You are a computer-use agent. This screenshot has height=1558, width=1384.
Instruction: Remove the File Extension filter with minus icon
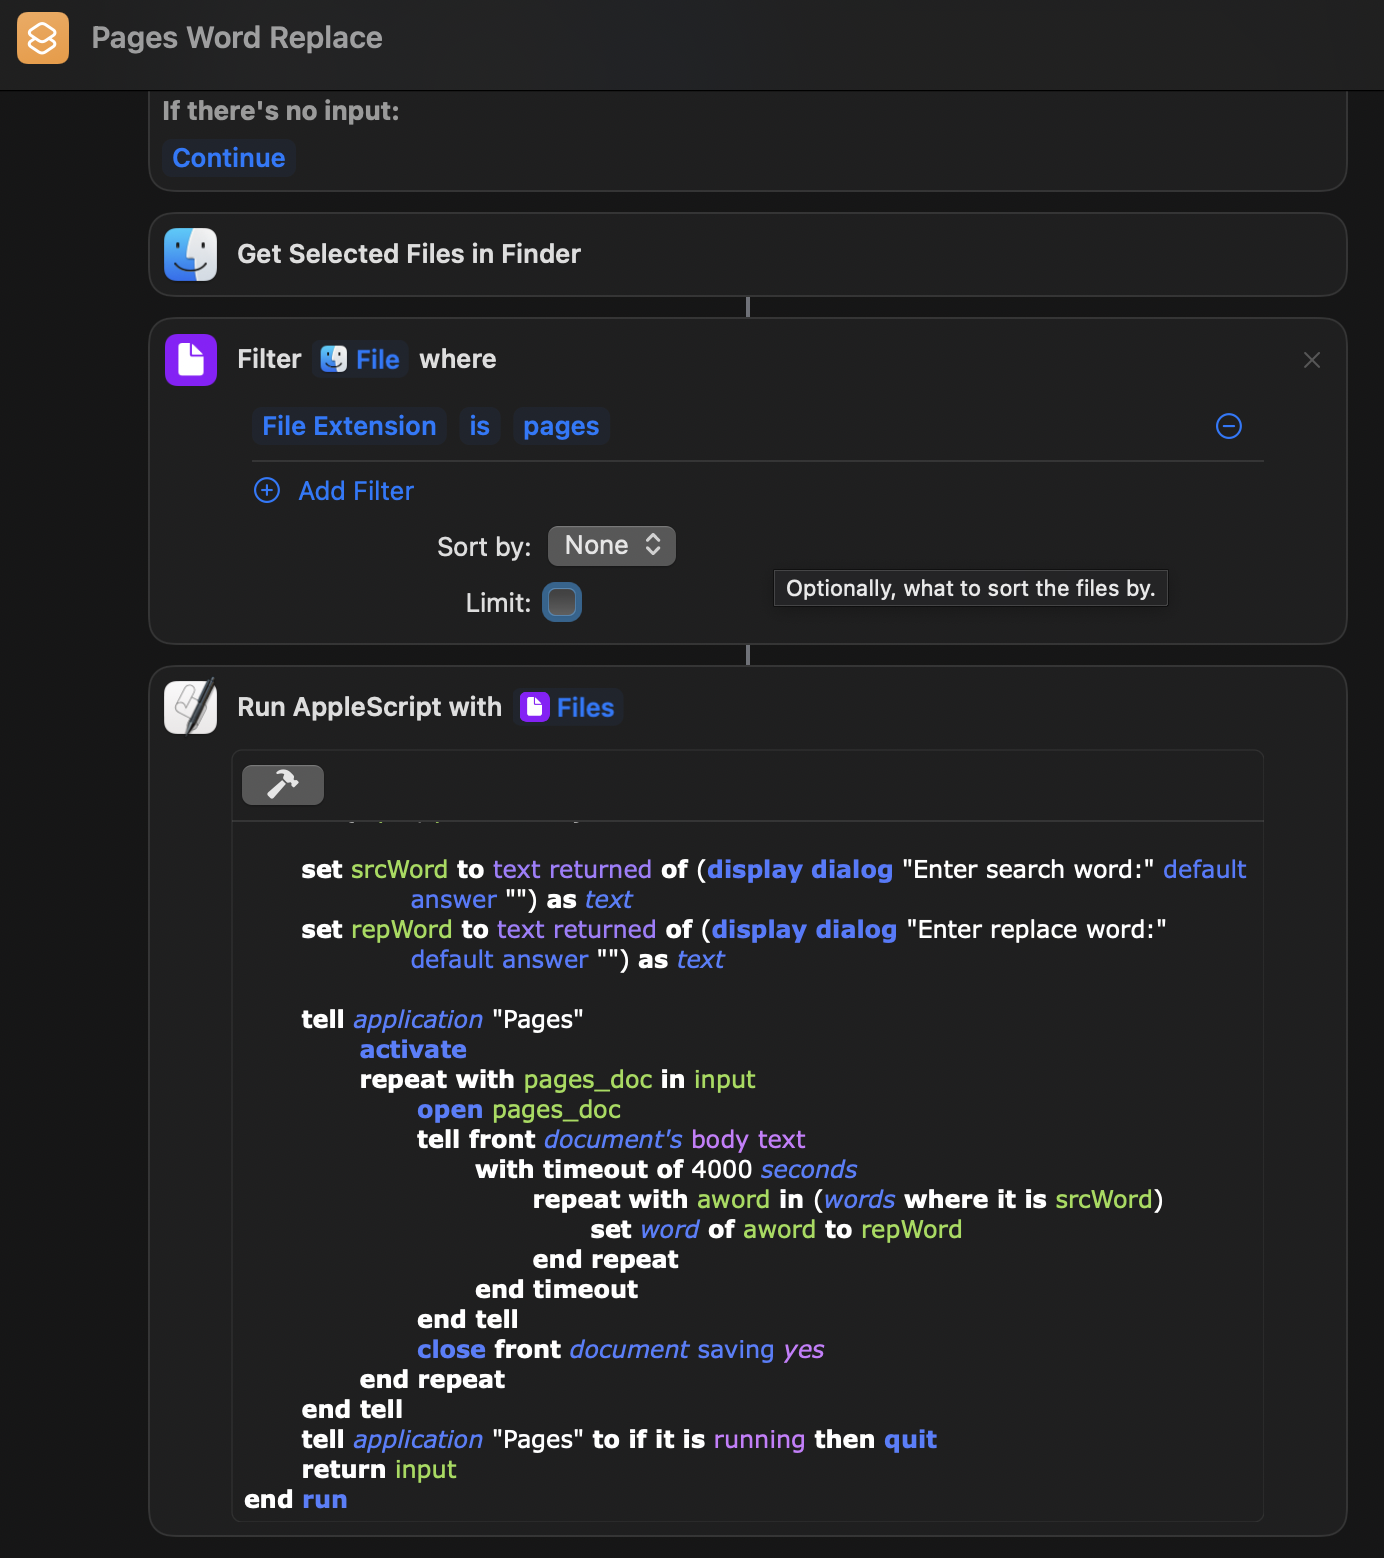click(1228, 426)
